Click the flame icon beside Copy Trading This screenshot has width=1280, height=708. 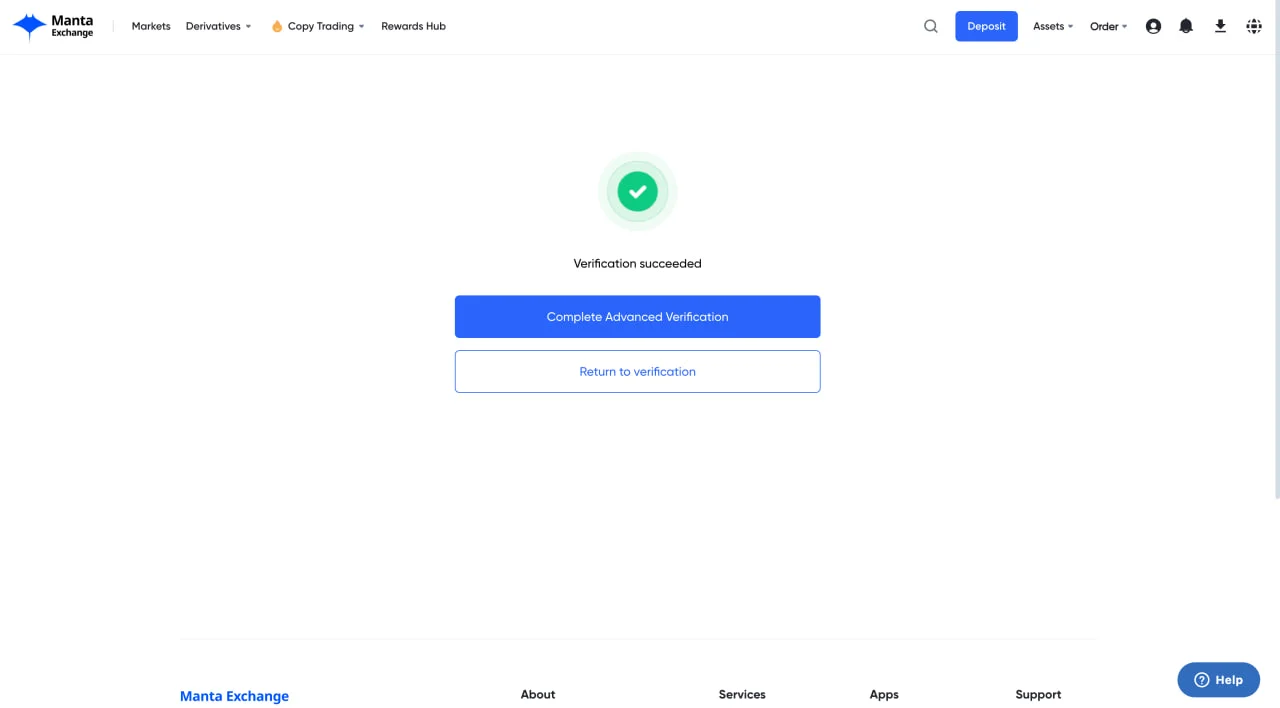277,26
